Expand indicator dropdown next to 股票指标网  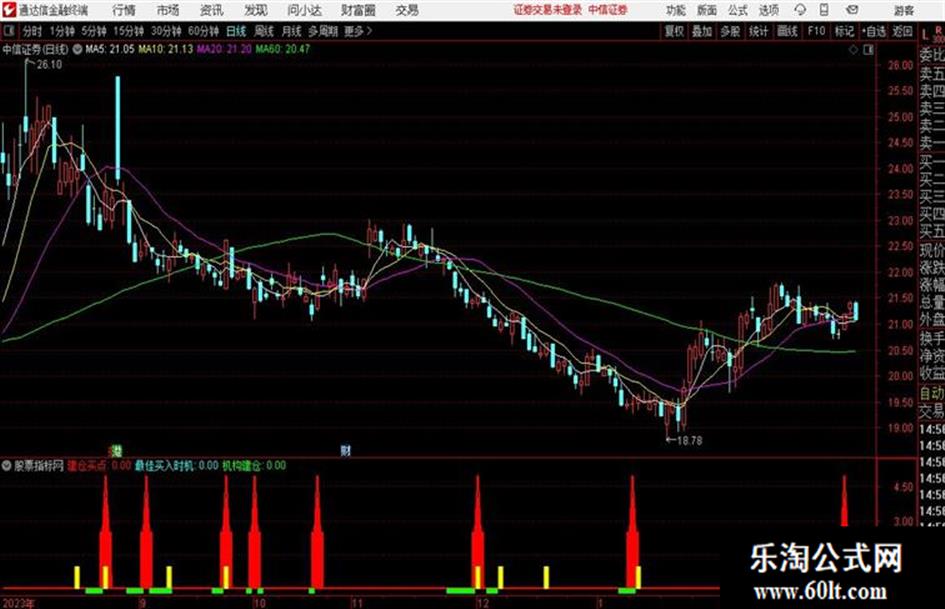point(7,465)
